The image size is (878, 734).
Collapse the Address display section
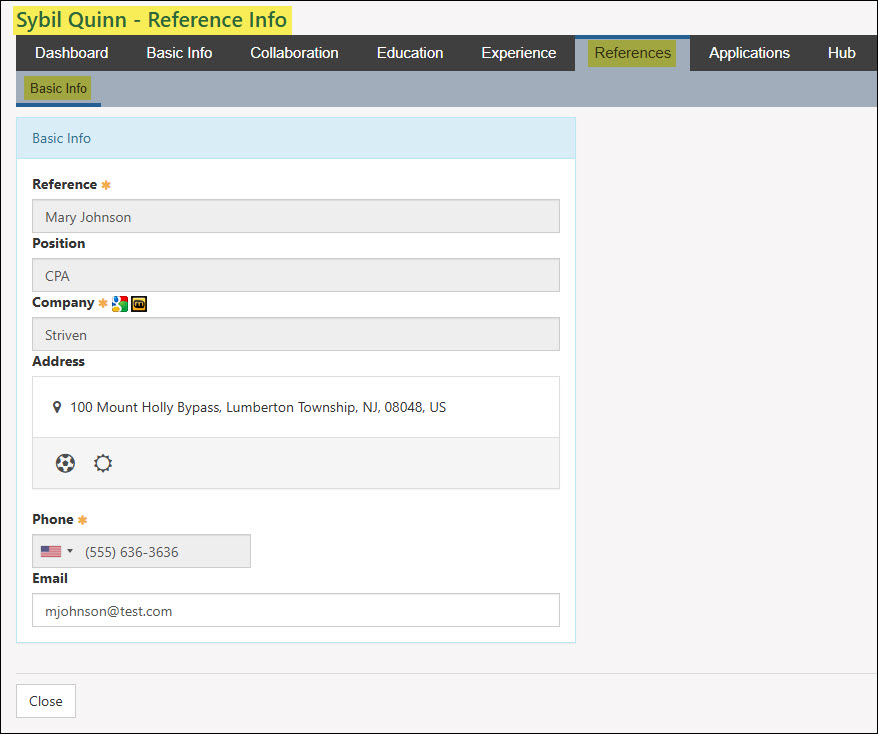295,408
